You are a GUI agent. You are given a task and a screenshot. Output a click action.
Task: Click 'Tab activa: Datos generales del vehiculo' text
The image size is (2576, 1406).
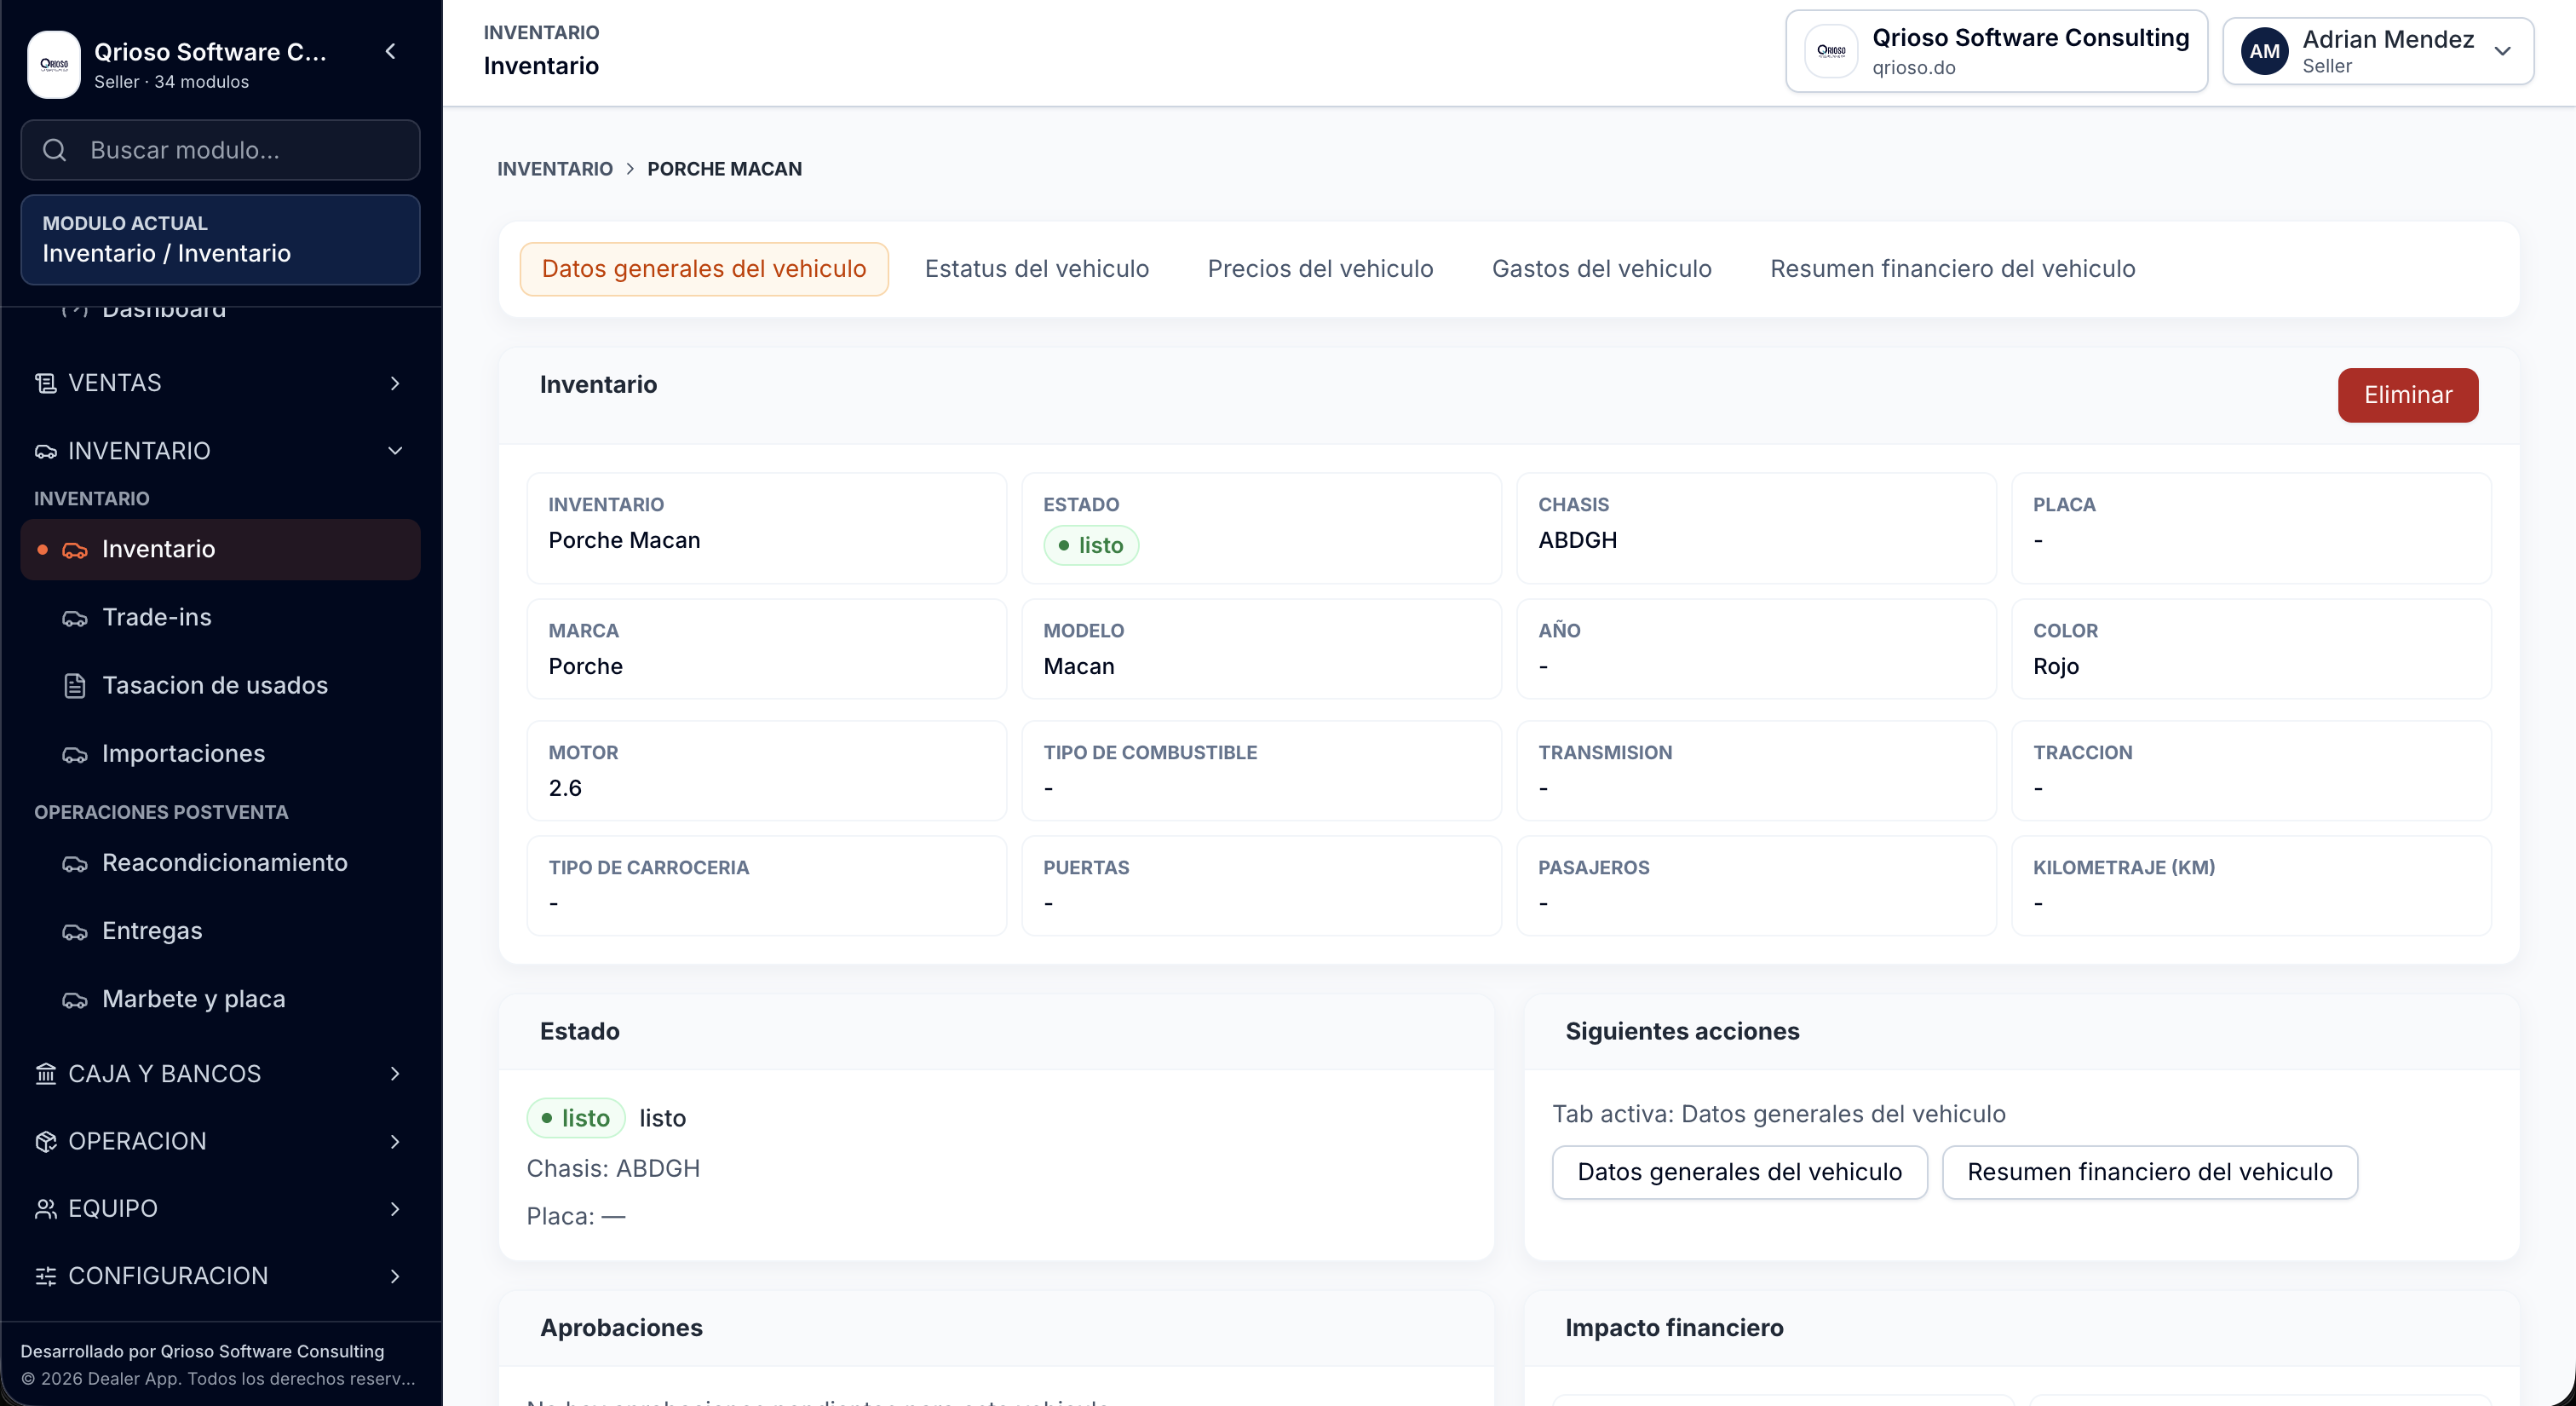pos(1778,1114)
